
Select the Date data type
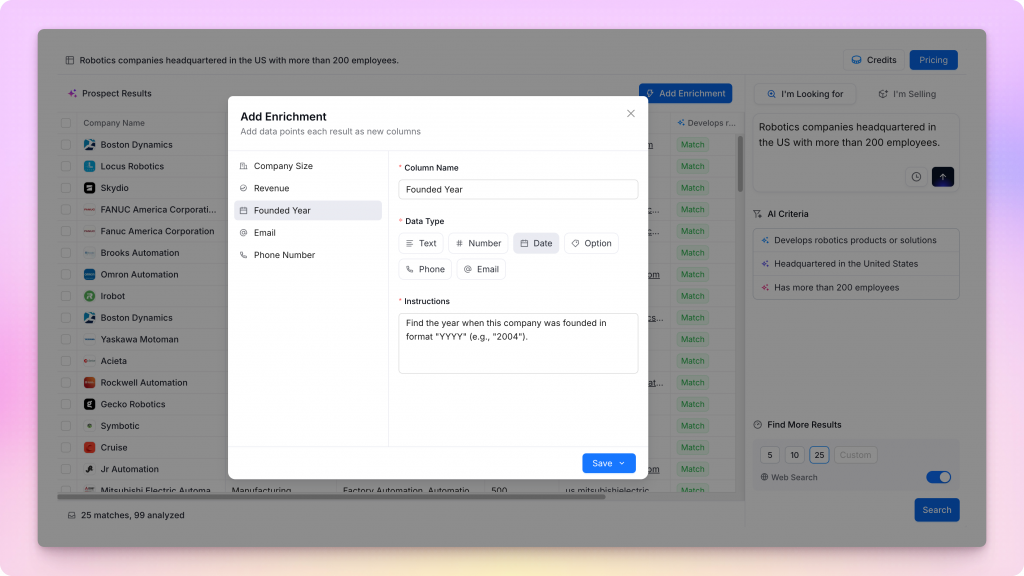536,243
